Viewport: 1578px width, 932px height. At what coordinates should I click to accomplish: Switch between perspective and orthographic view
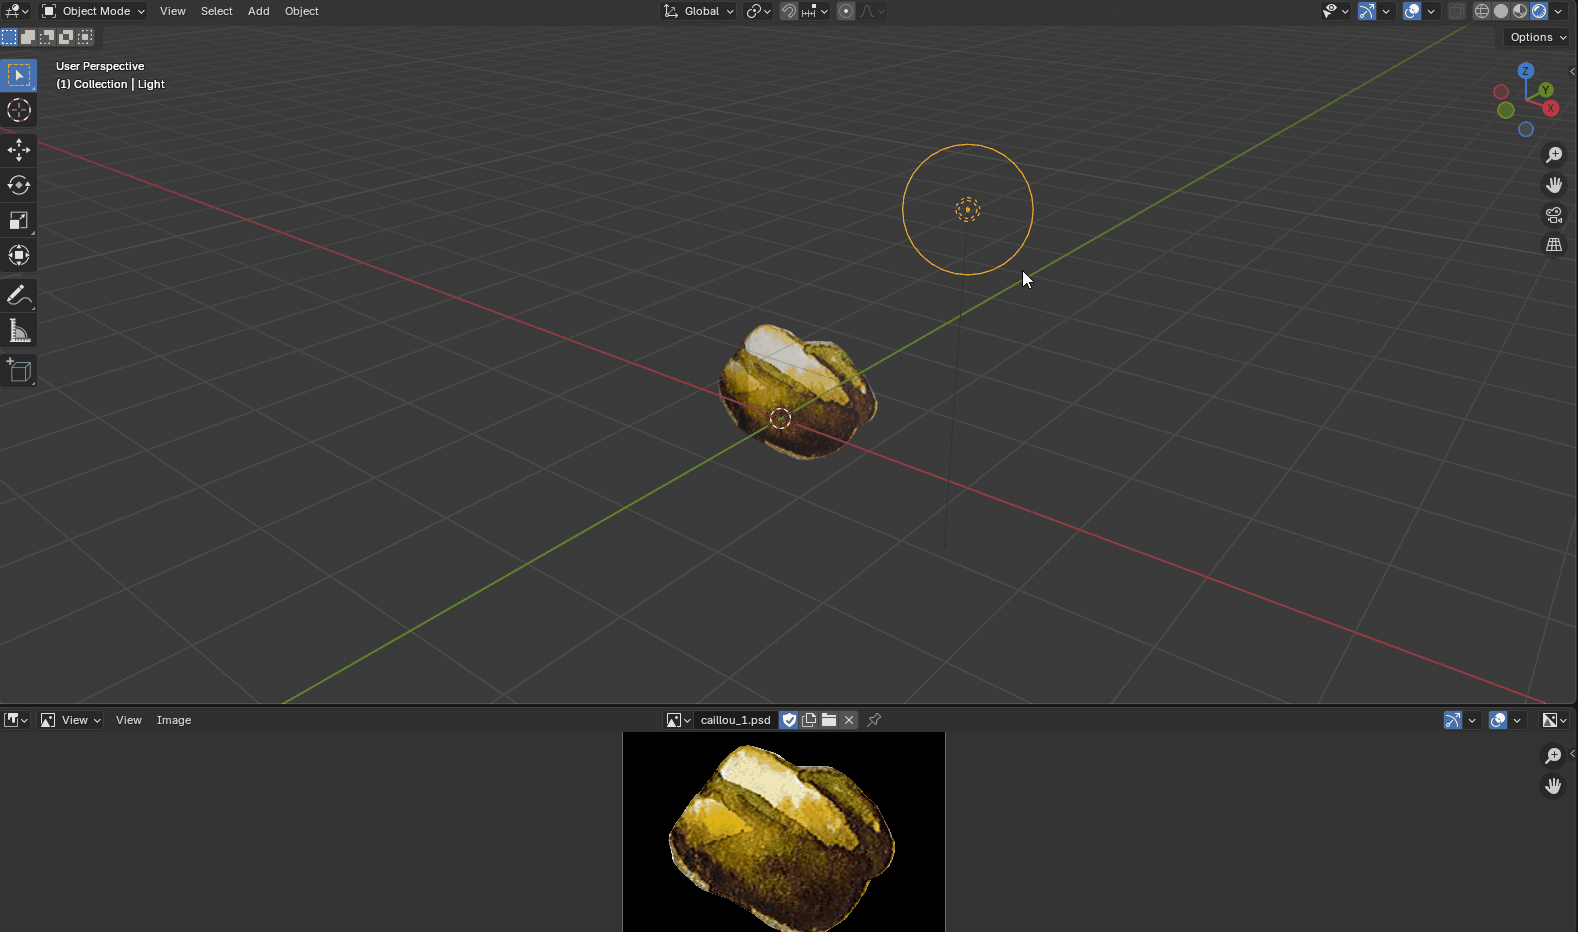1554,245
